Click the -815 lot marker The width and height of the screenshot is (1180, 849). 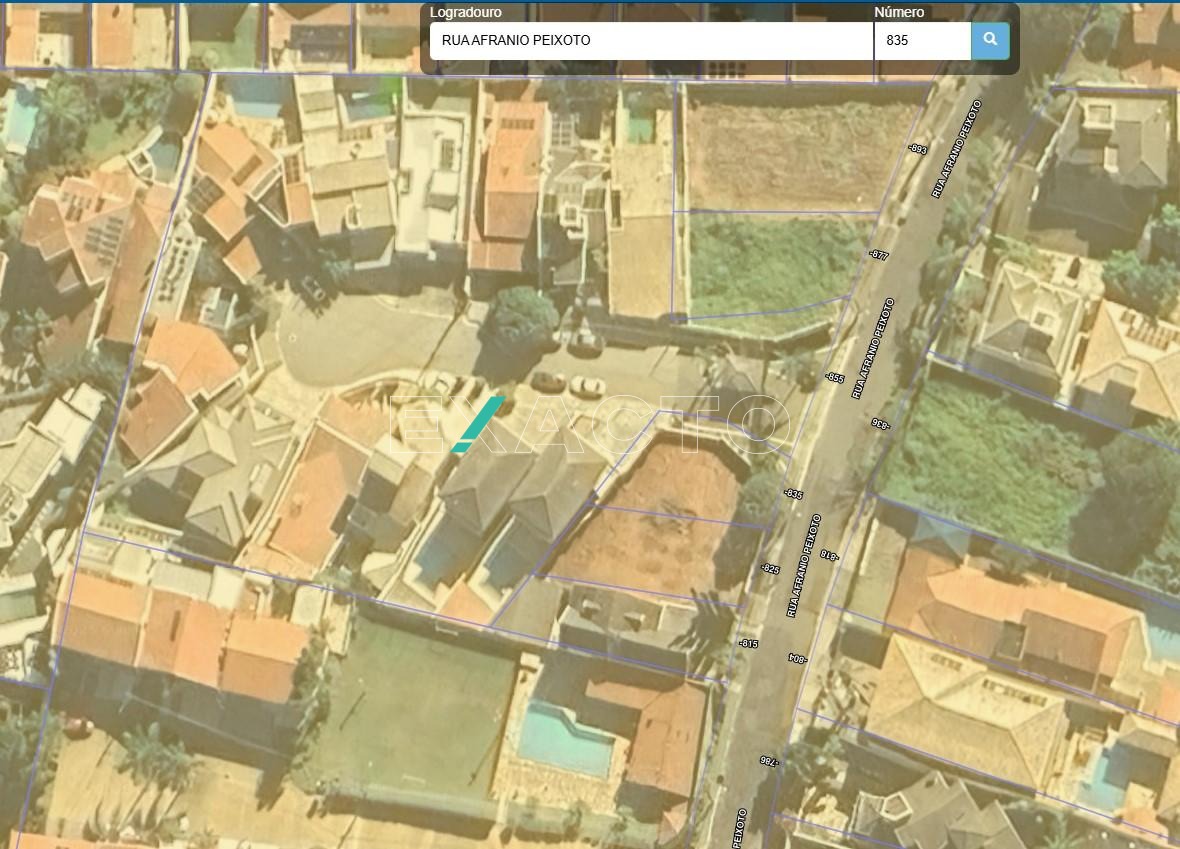coord(748,643)
